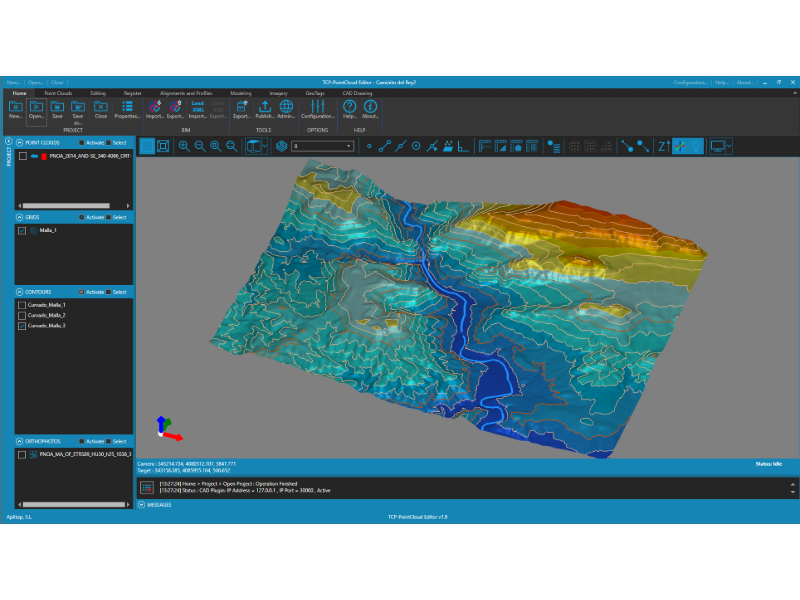800x600 pixels.
Task: Uncheck the Malla_1 grid checkbox
Action: tap(22, 231)
